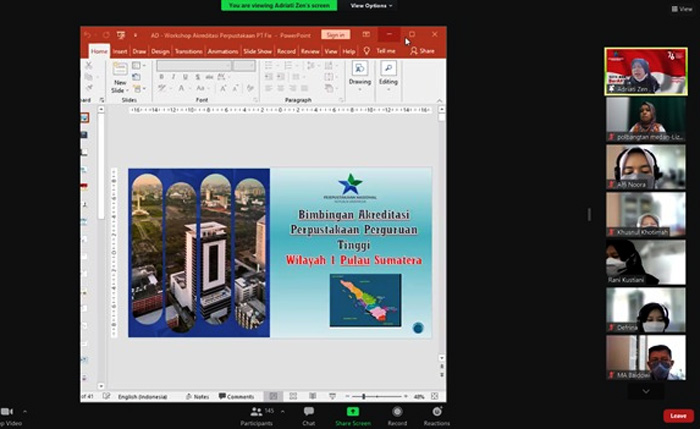Open the Drawing group dropdown
700x429 pixels.
pyautogui.click(x=360, y=76)
